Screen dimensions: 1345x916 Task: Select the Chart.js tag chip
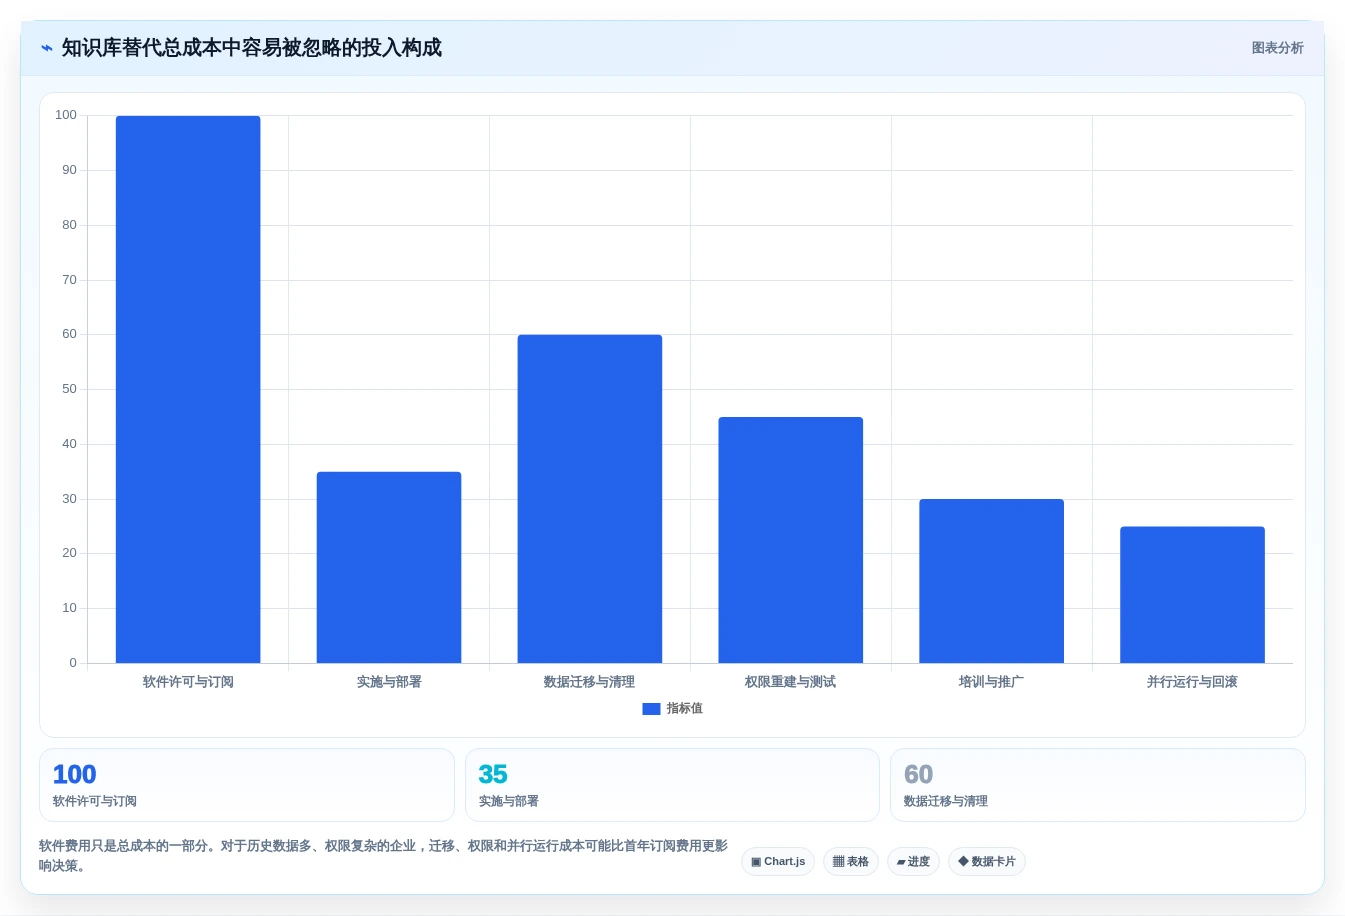[778, 861]
